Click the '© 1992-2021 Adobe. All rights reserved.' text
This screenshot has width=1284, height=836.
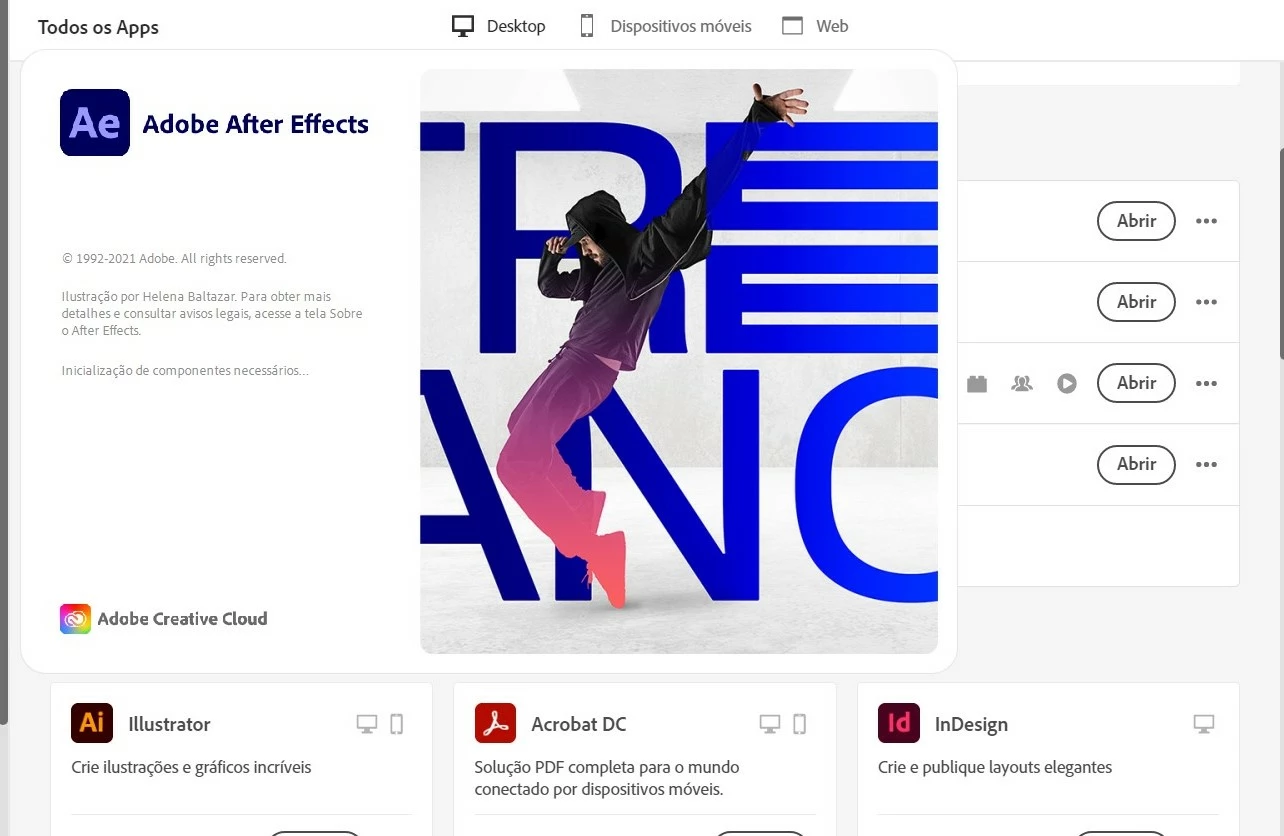174,258
